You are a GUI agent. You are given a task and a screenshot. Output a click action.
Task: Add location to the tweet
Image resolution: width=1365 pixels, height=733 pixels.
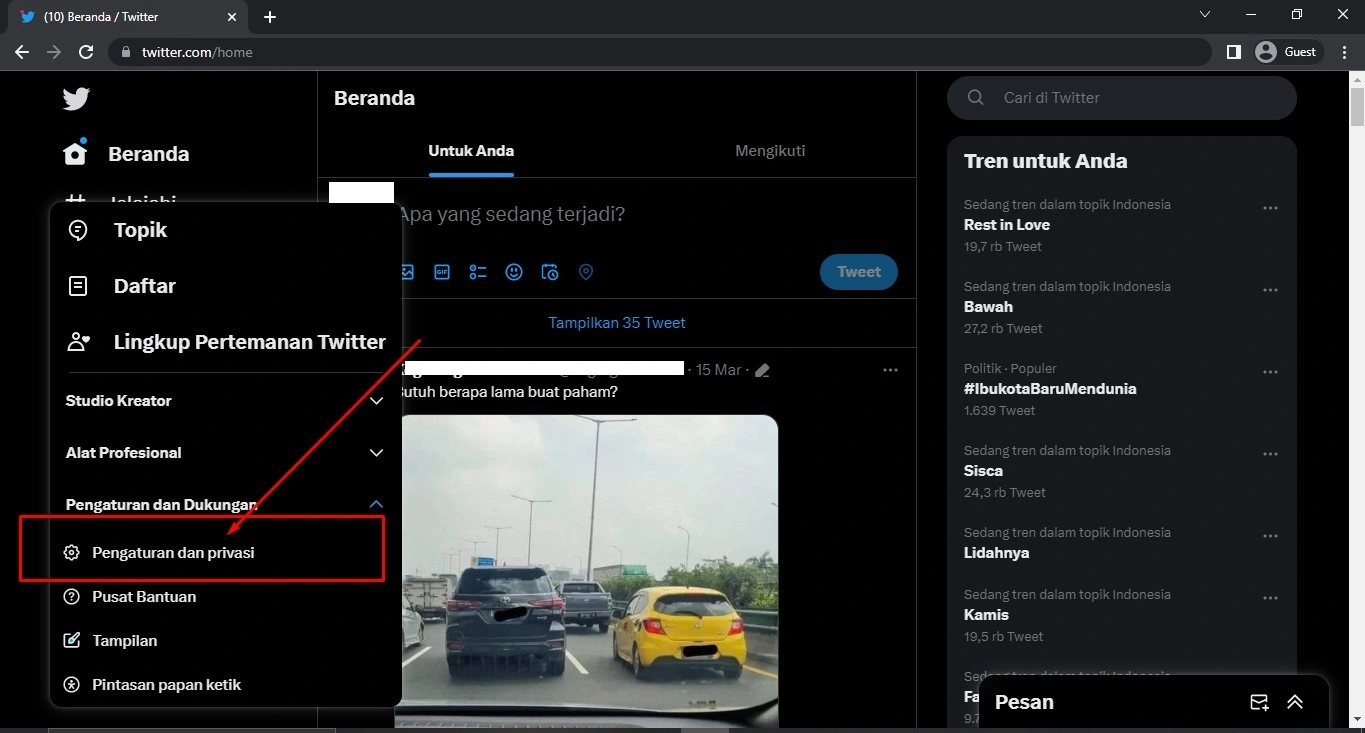pyautogui.click(x=586, y=272)
